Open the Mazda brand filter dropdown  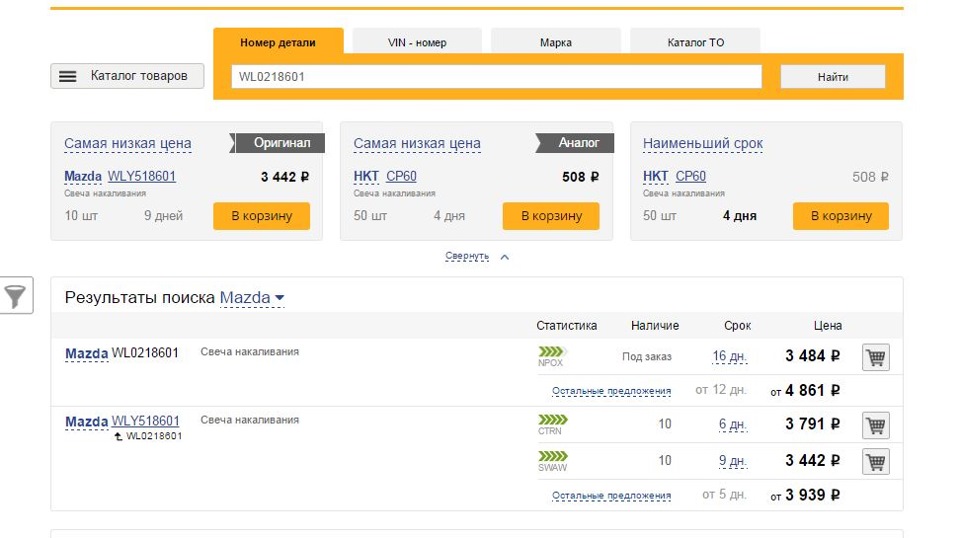[252, 298]
